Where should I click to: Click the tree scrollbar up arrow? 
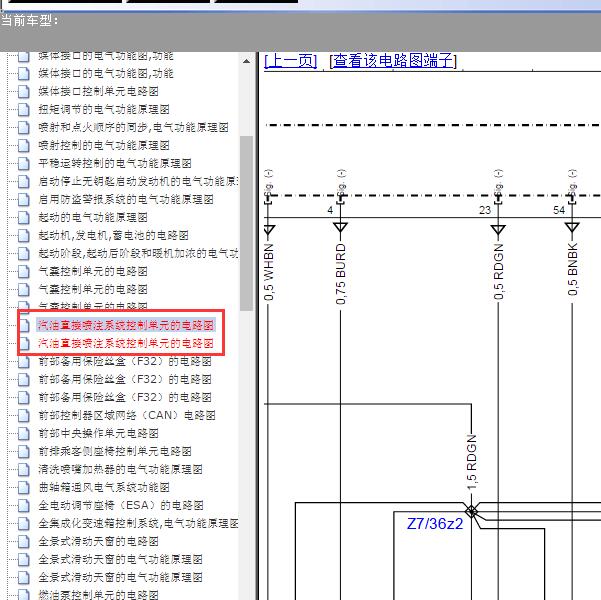(x=246, y=61)
